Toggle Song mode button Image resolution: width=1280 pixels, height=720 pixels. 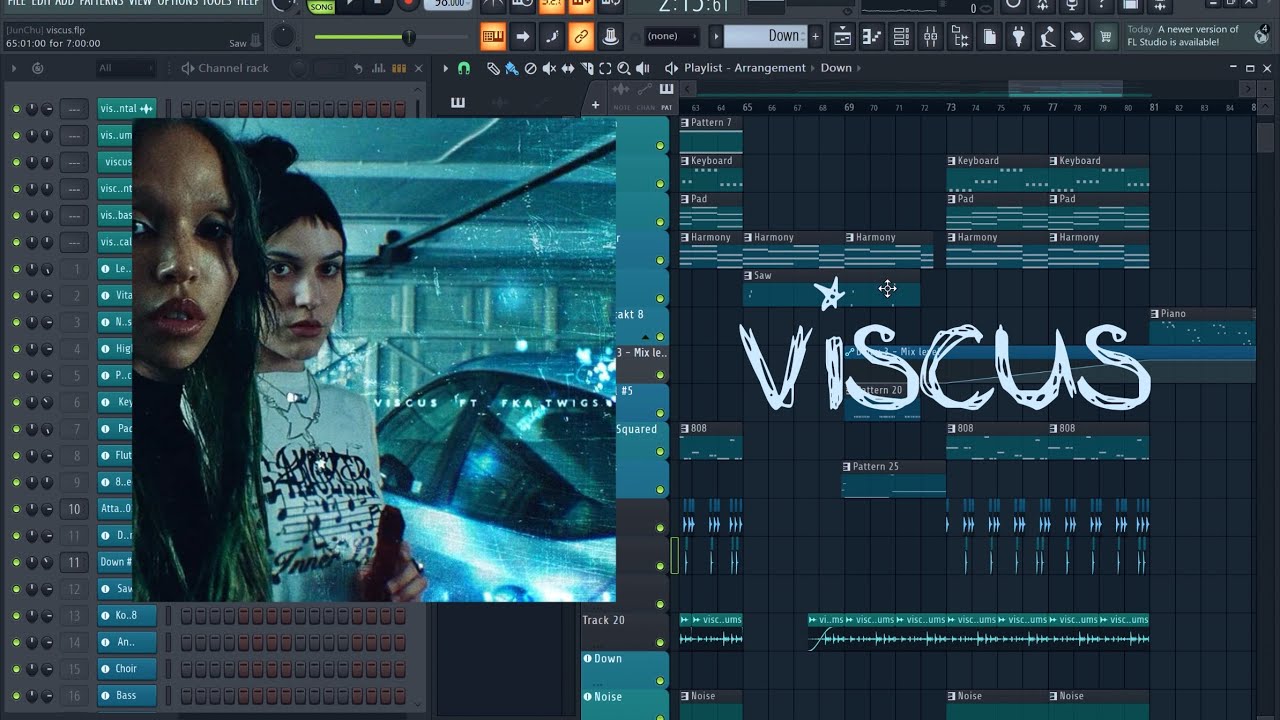pyautogui.click(x=321, y=6)
